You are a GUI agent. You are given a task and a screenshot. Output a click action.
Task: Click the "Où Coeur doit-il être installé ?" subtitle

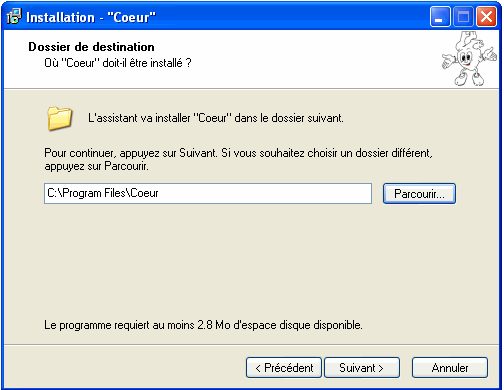[118, 63]
